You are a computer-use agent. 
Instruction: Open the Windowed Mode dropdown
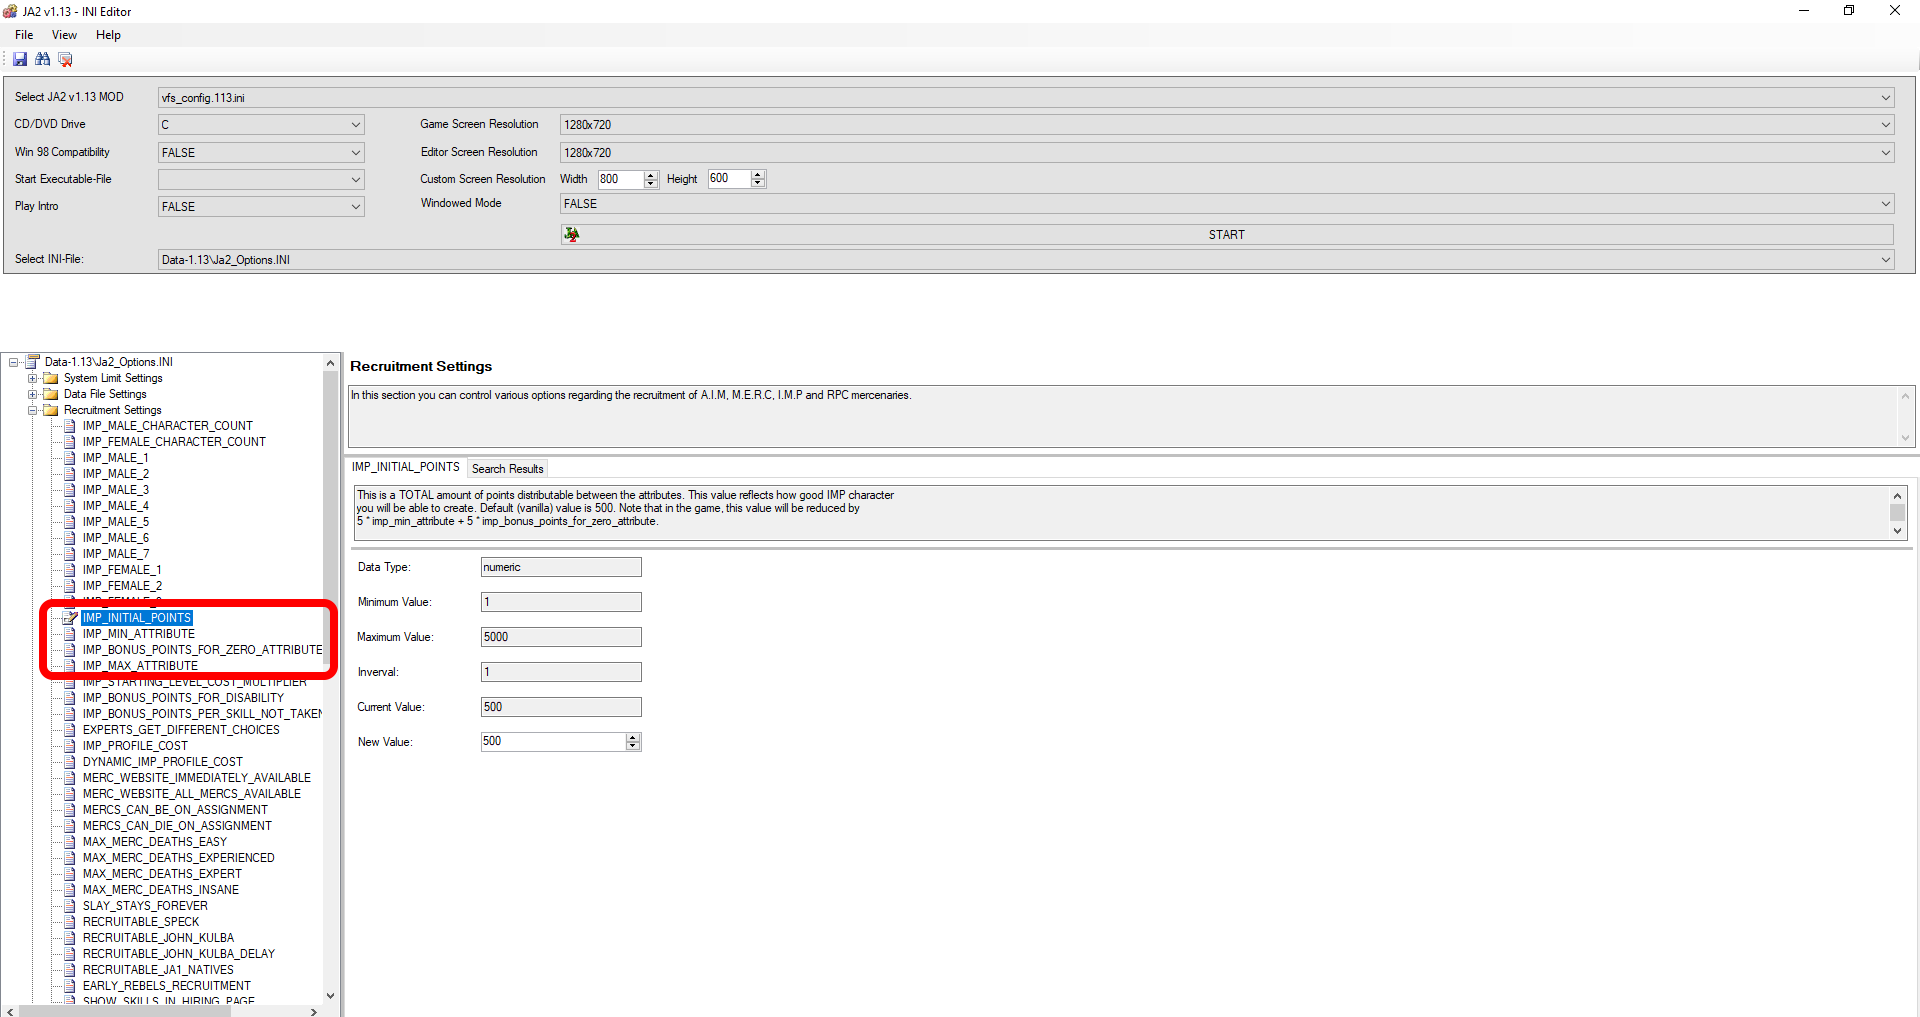[x=1885, y=204]
